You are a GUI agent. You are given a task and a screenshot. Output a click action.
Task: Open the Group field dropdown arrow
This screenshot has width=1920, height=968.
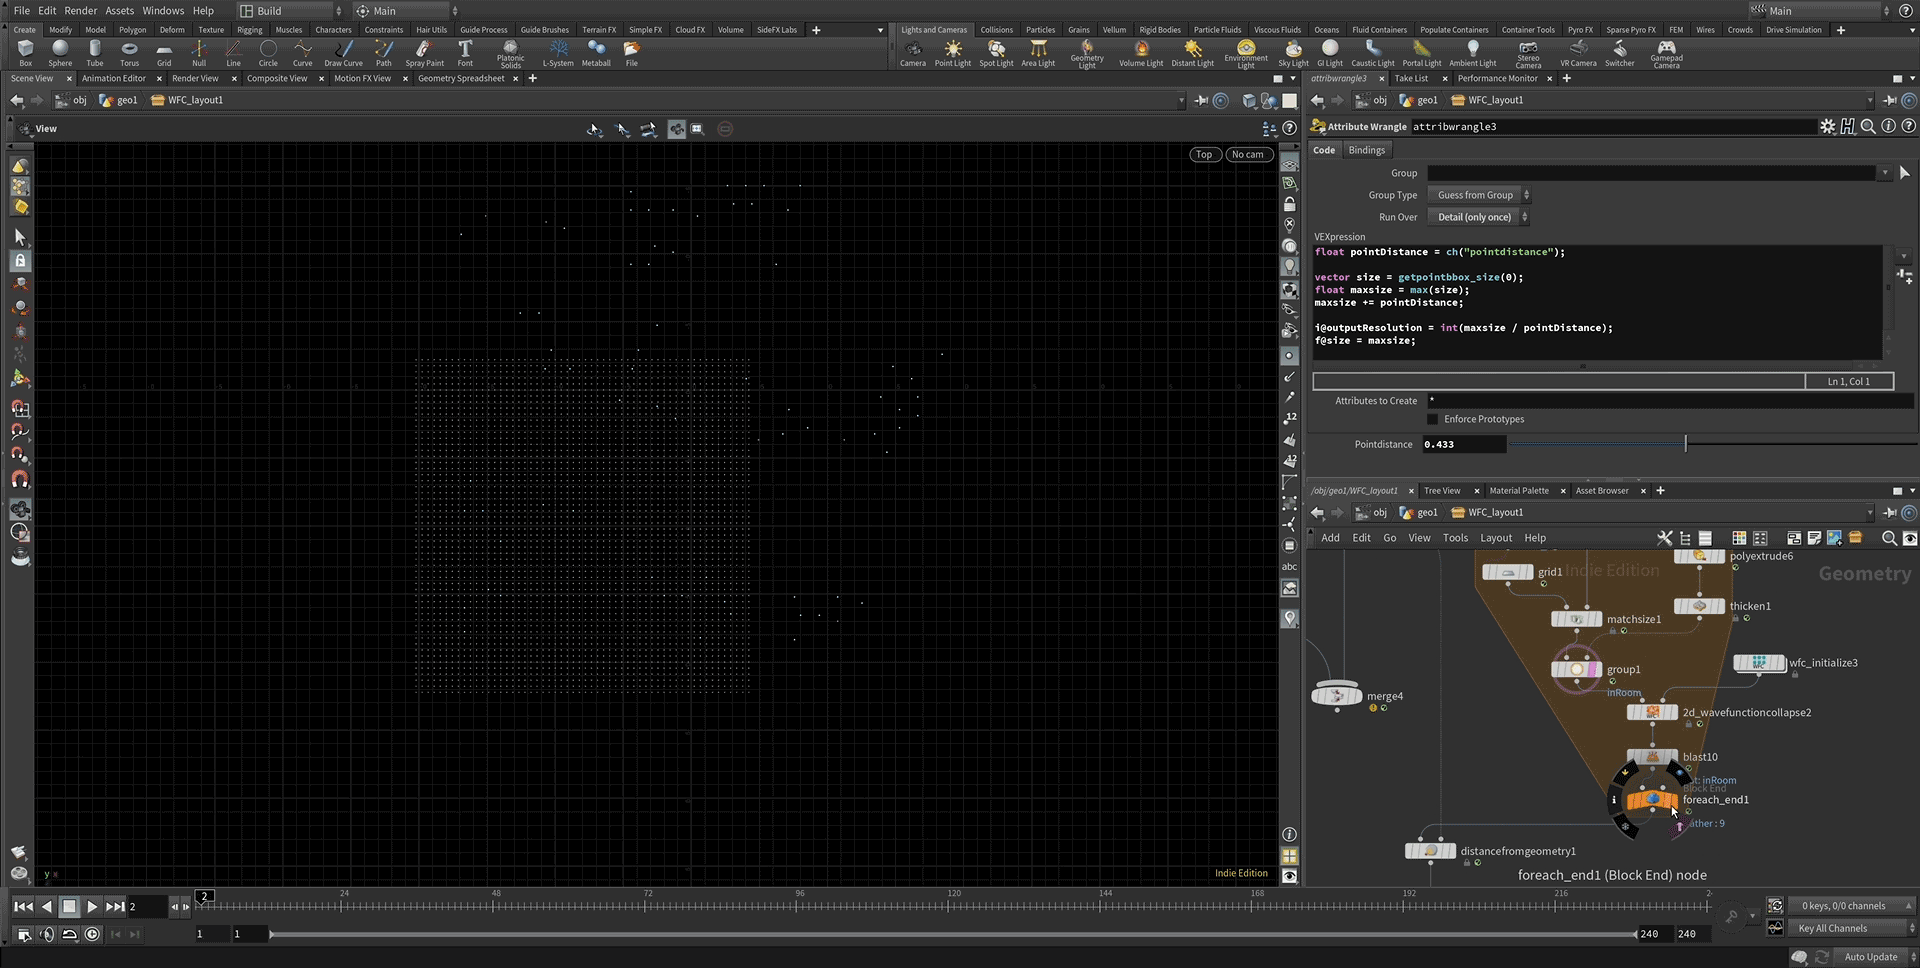(1885, 173)
